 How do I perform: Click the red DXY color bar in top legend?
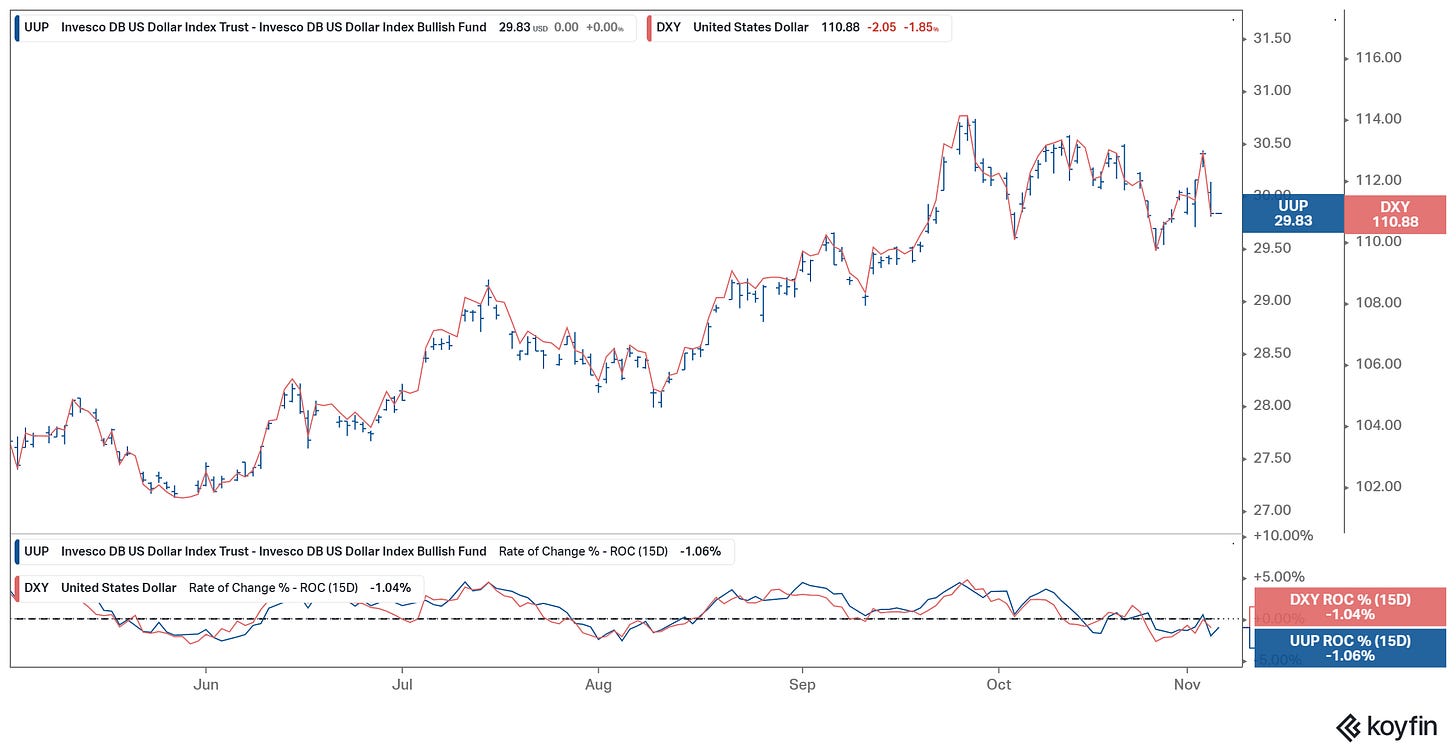point(650,28)
